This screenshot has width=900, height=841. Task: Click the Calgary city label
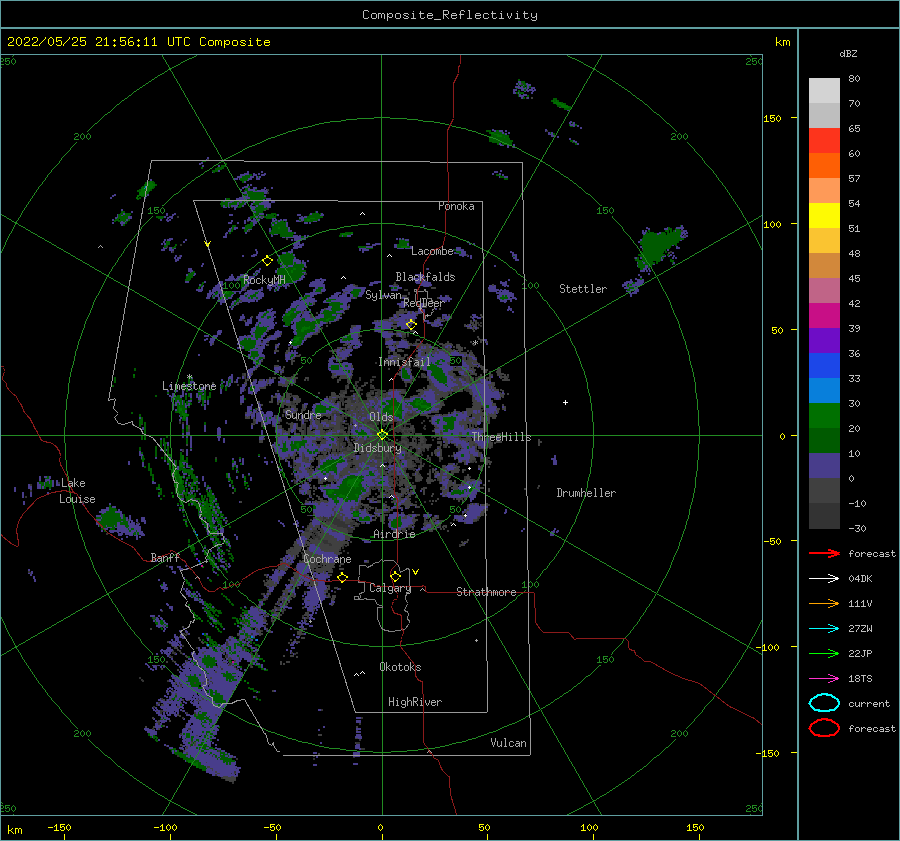pyautogui.click(x=390, y=588)
